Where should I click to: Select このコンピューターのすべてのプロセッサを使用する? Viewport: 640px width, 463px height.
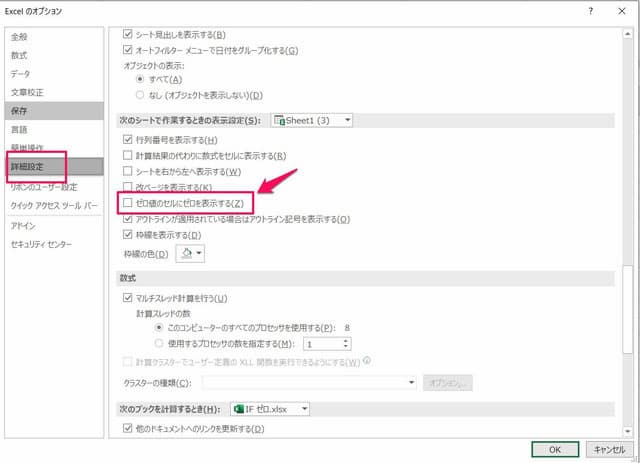click(159, 327)
